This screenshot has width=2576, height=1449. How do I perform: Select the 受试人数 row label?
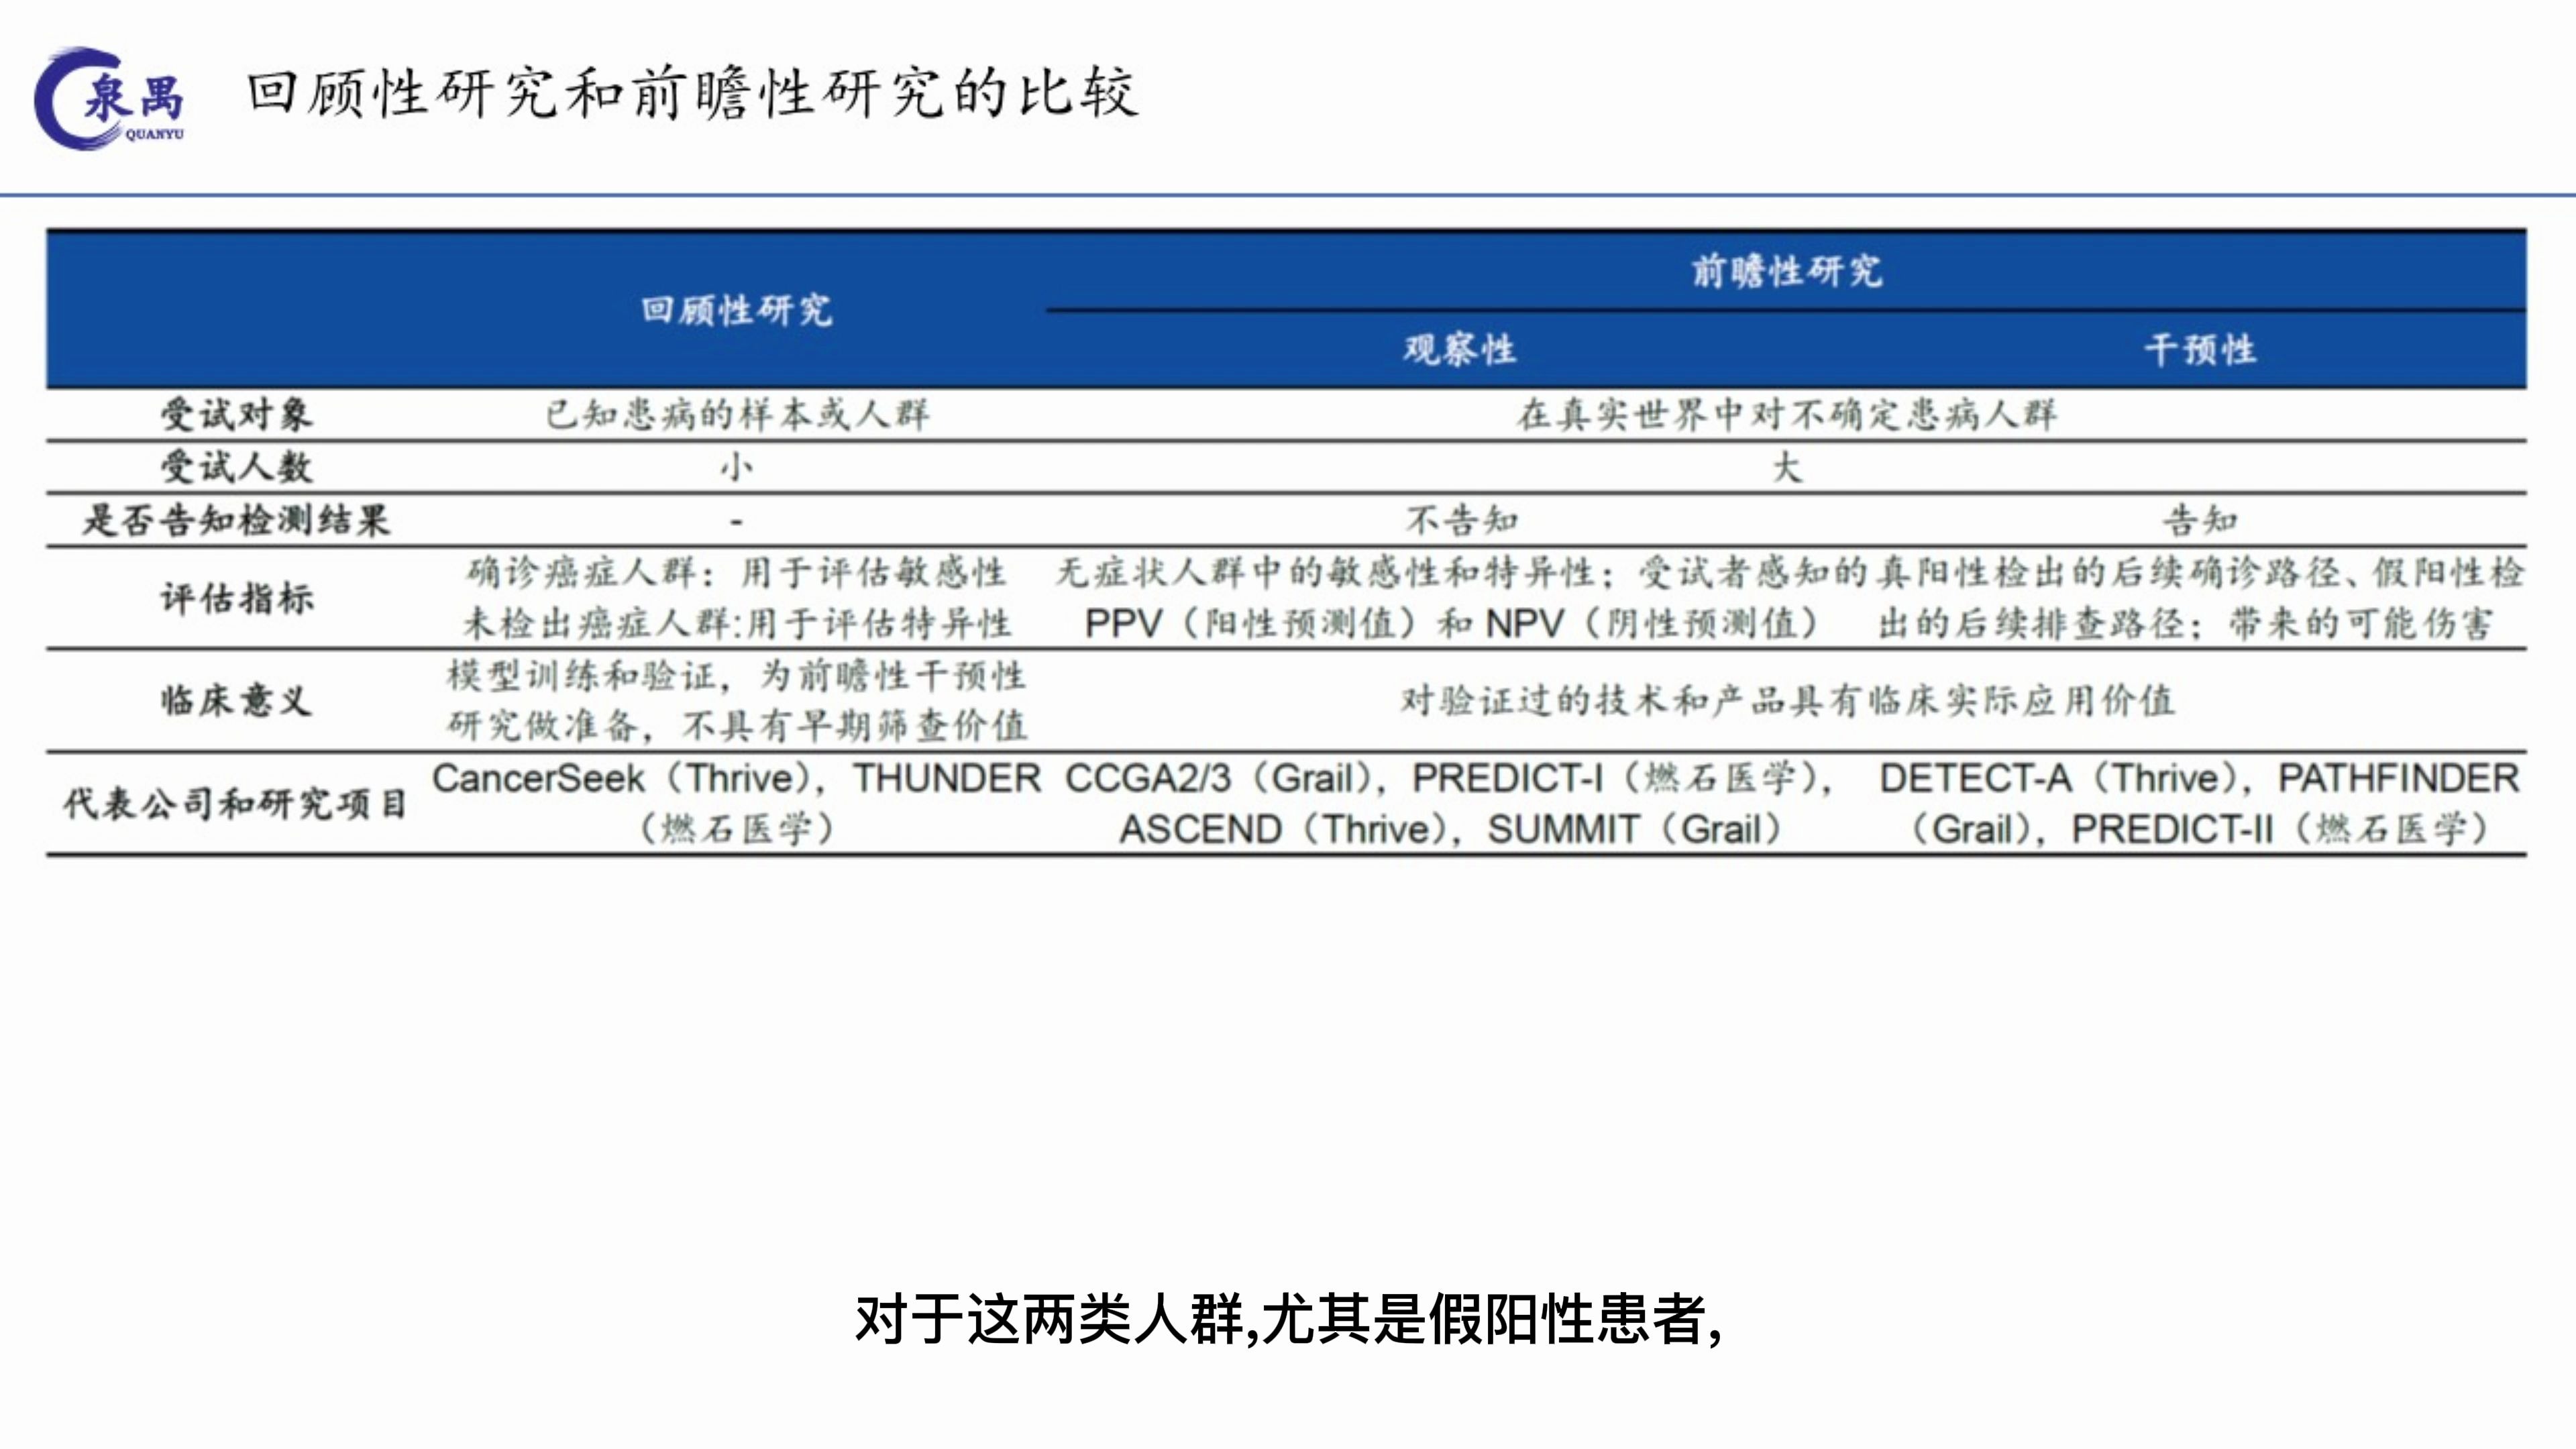[237, 467]
